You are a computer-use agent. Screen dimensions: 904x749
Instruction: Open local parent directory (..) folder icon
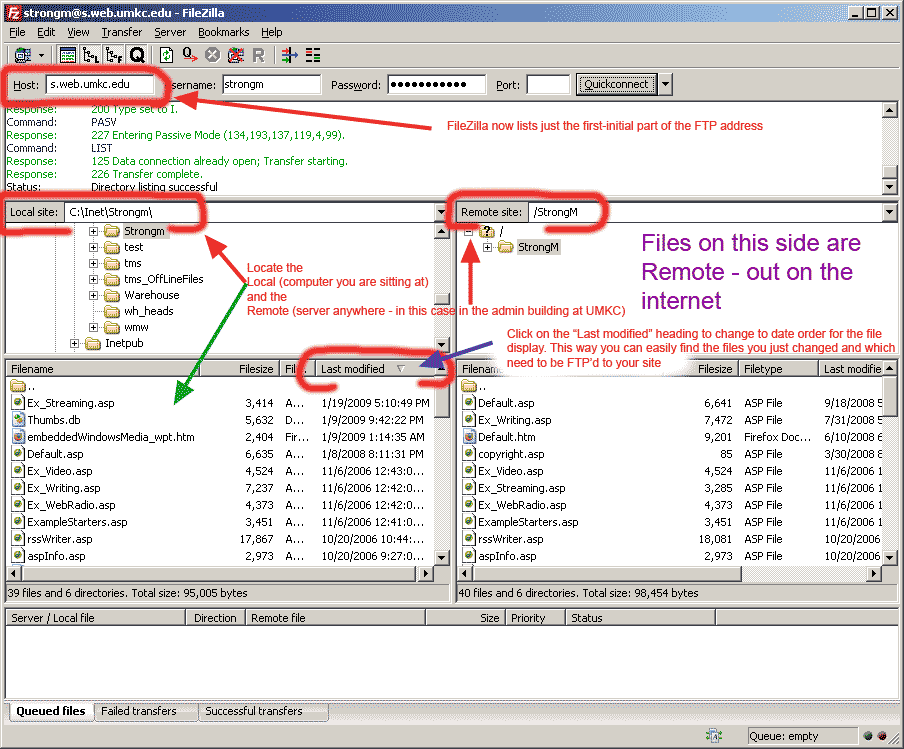(18, 386)
